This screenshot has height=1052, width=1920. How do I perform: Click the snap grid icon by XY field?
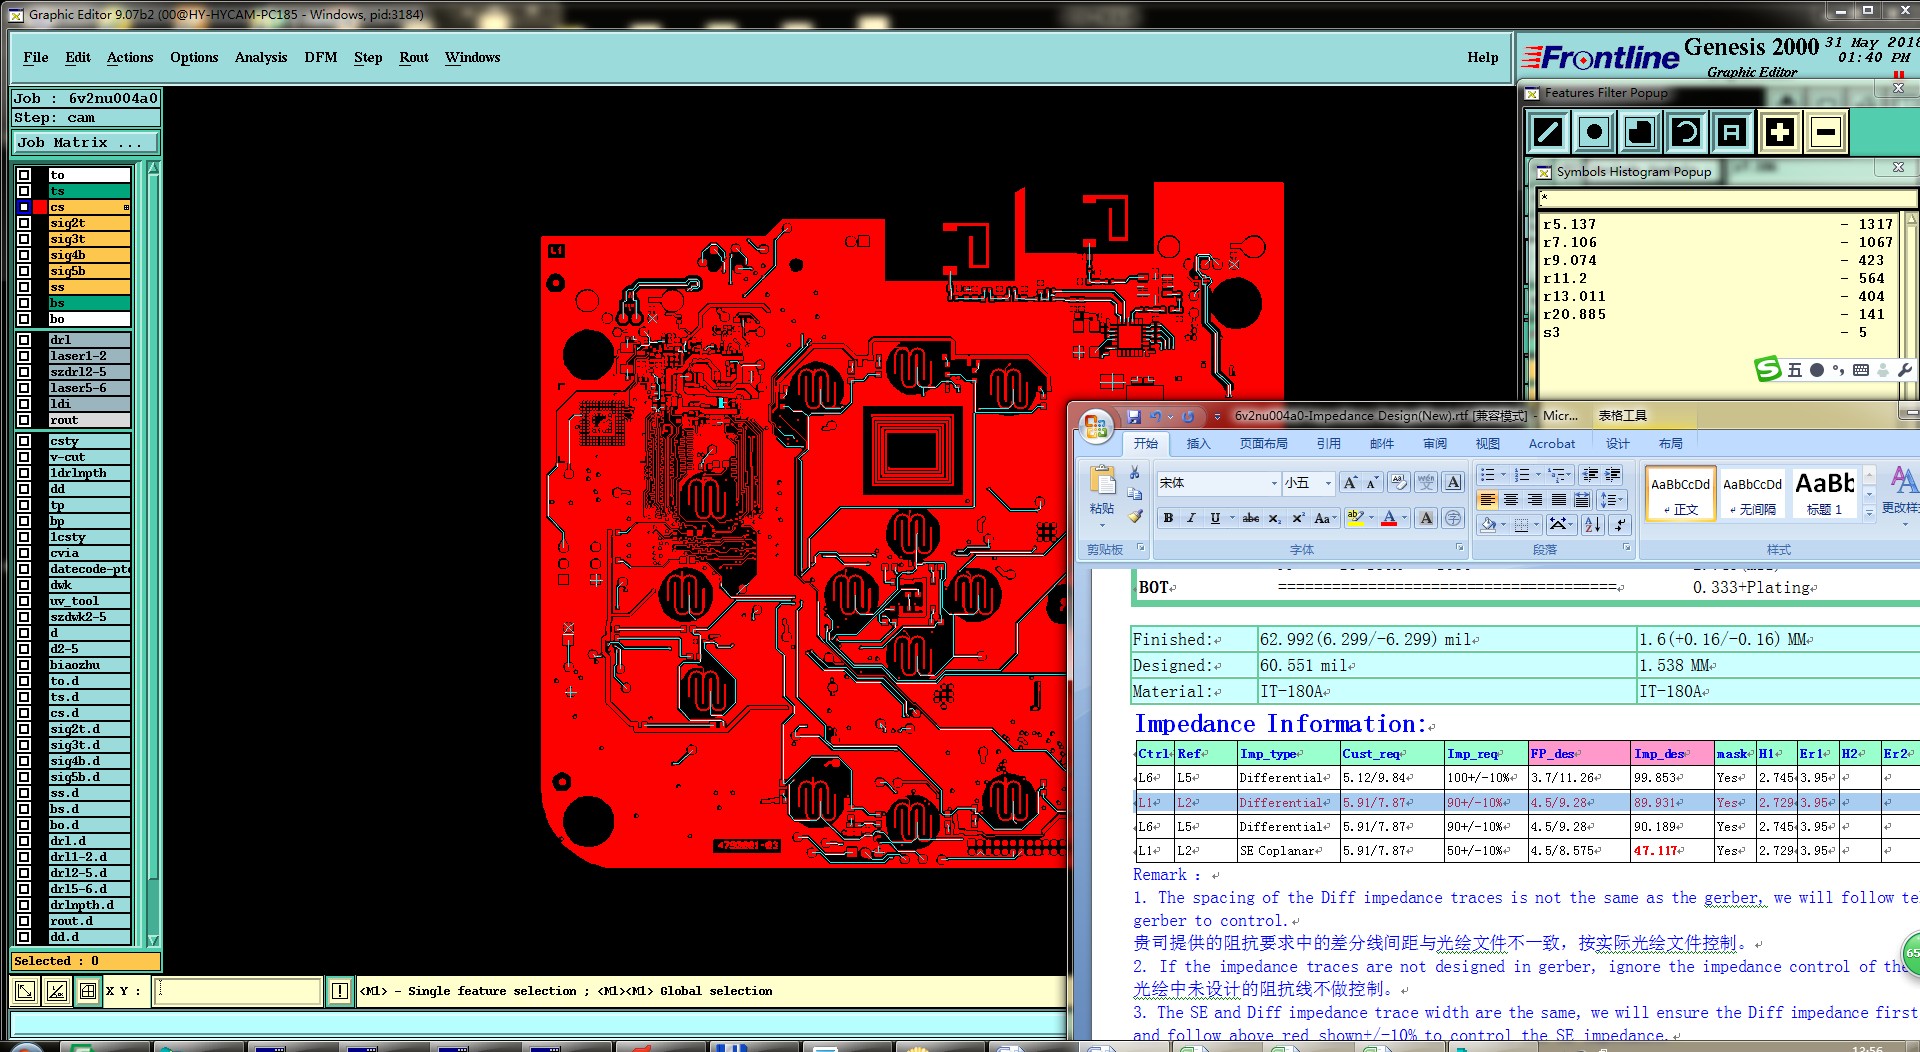88,991
